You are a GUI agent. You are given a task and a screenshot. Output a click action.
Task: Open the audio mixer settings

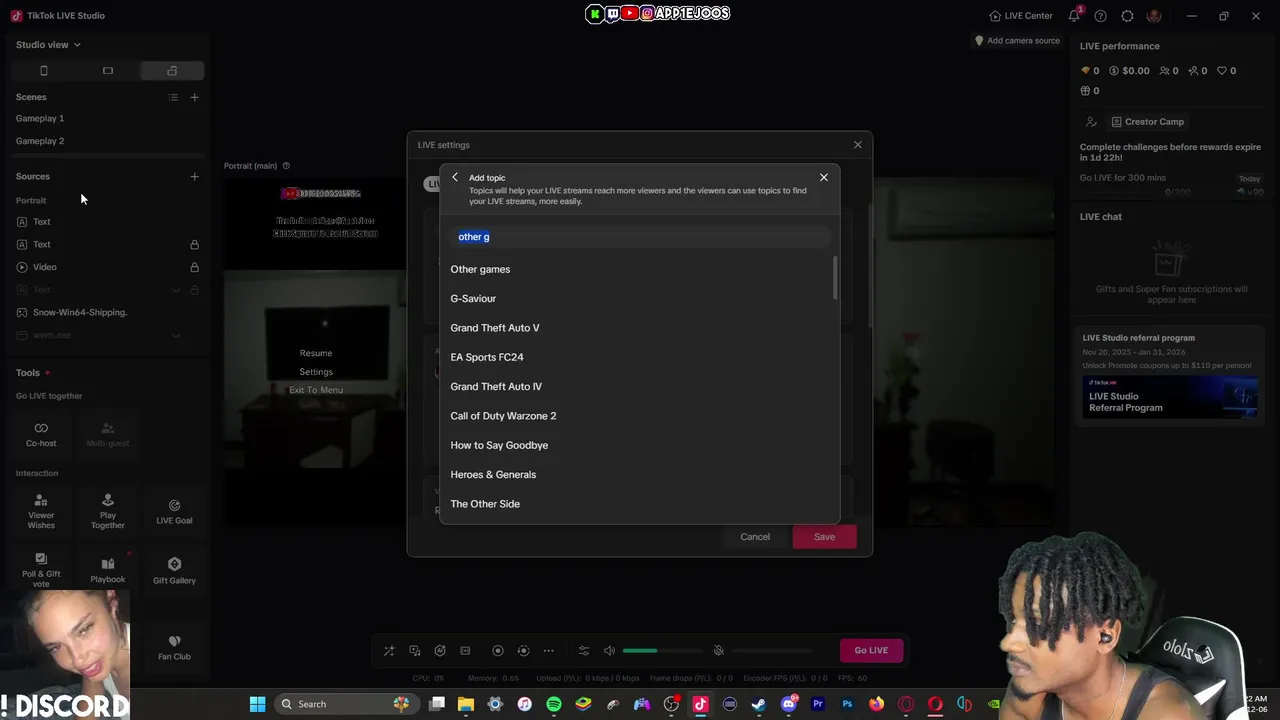click(584, 651)
